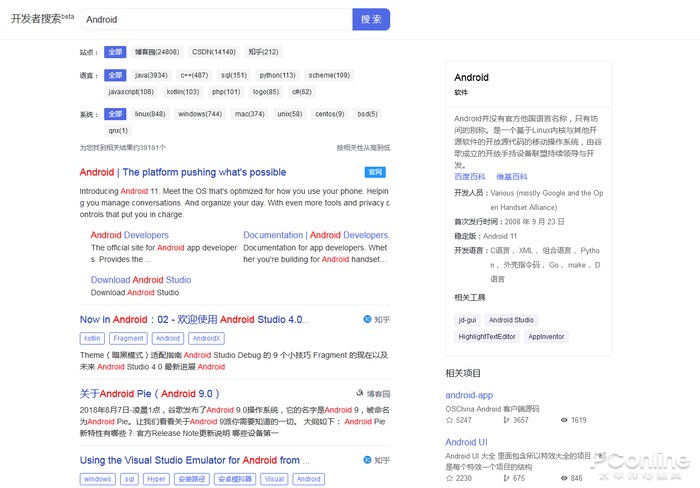Click watch eye icon with 1619
700x488 pixels.
coord(564,420)
